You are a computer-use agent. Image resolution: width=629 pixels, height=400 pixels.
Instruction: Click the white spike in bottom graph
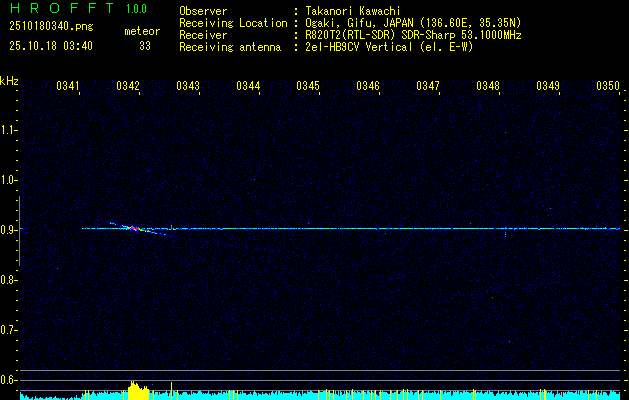pos(172,388)
